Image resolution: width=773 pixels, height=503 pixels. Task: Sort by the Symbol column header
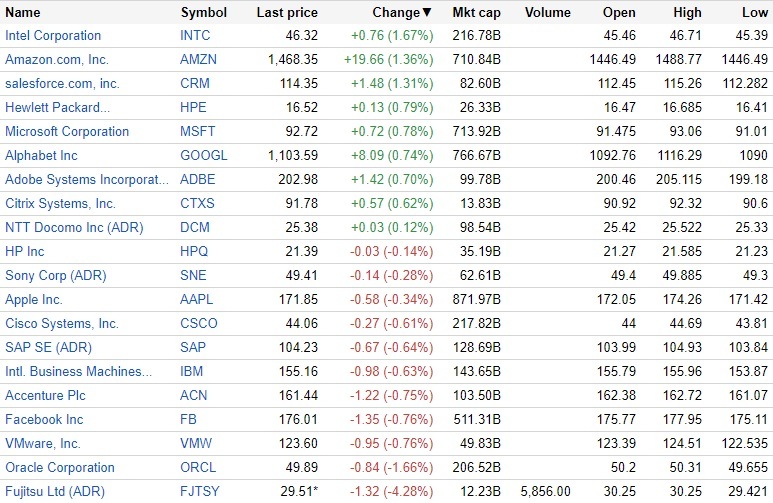coord(203,12)
